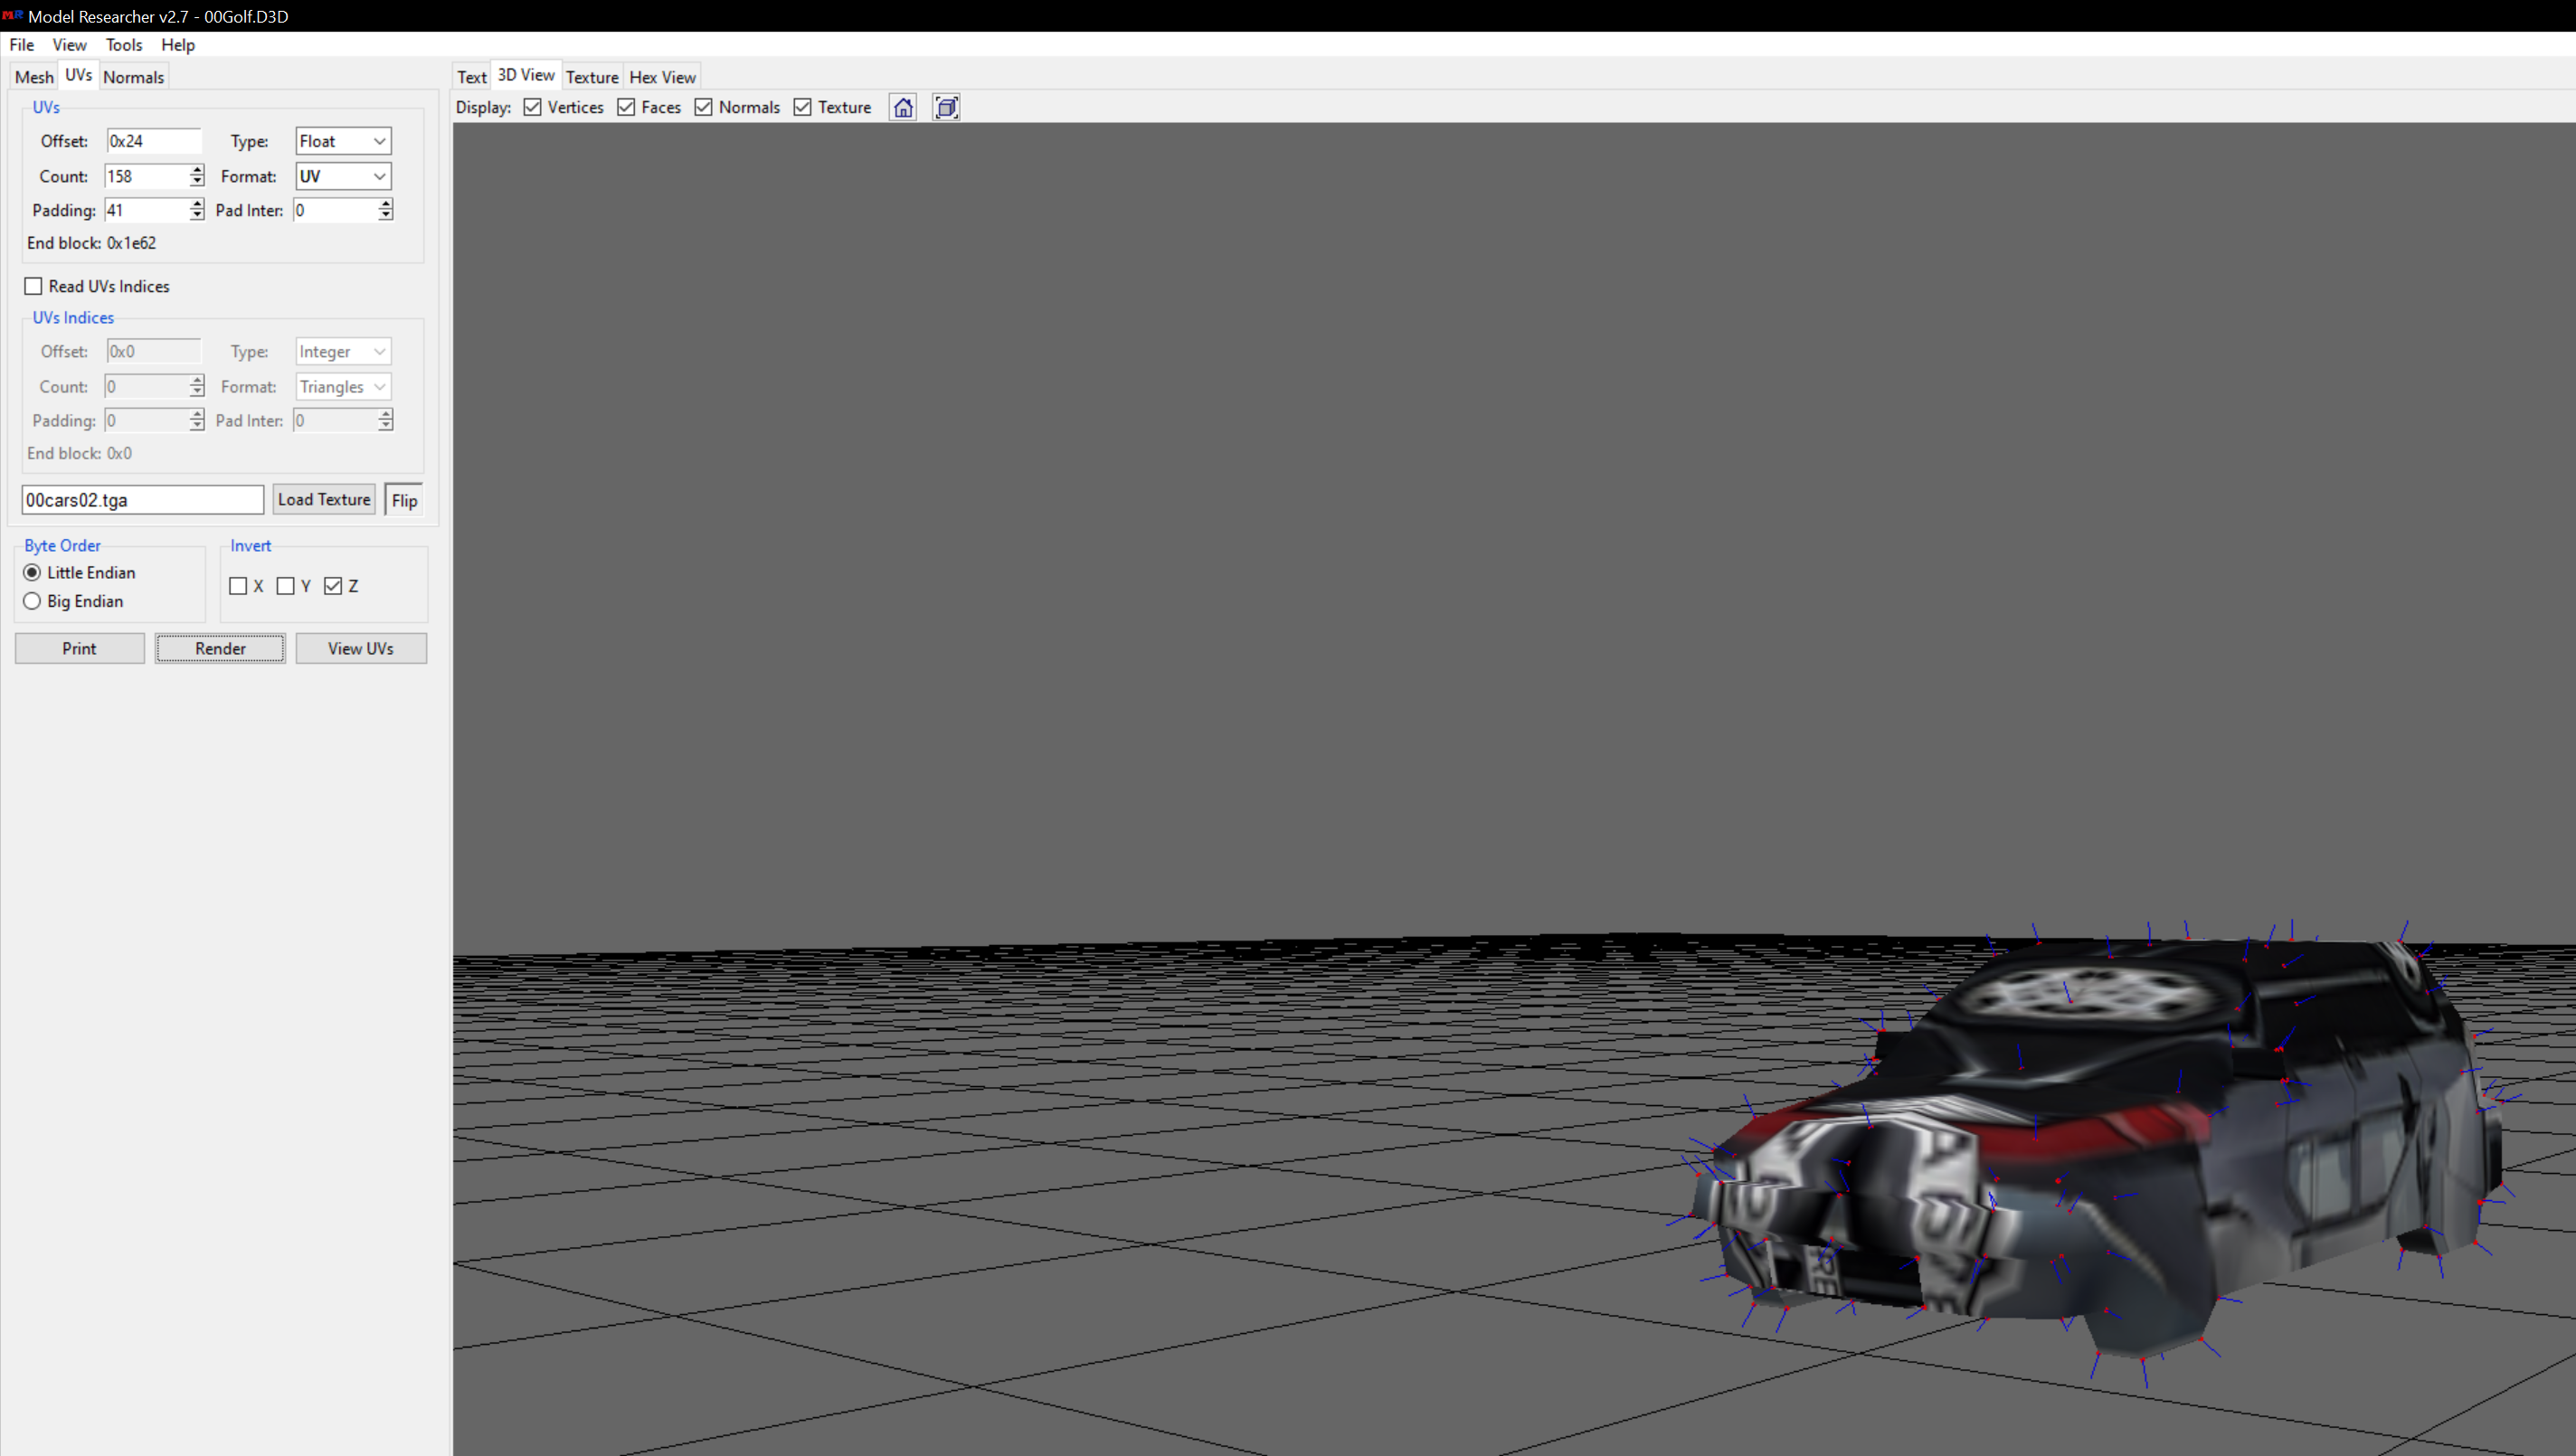Increase UVs Pad Inter value with up arrow
Image resolution: width=2576 pixels, height=1456 pixels.
(386, 204)
